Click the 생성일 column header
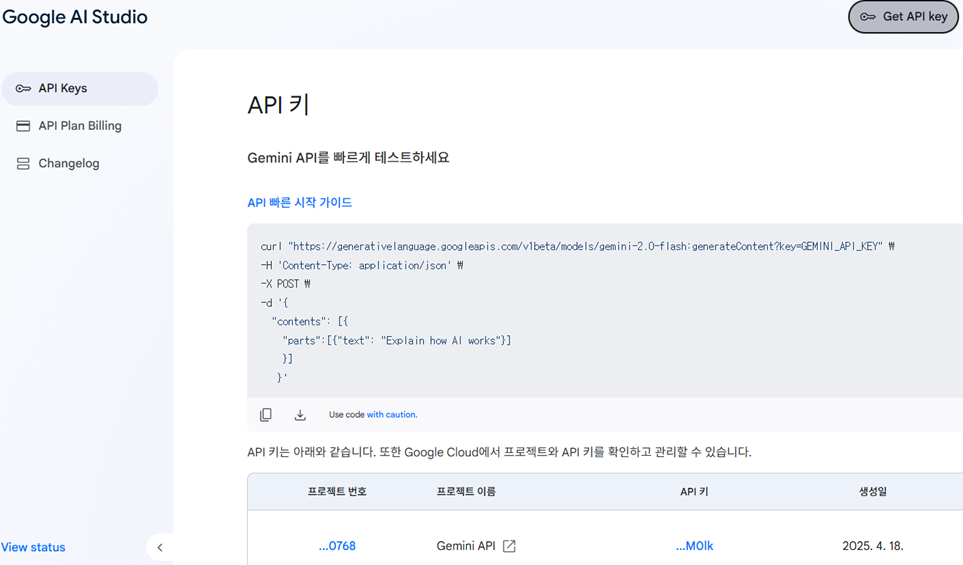Viewport: 963px width, 565px height. 873,491
